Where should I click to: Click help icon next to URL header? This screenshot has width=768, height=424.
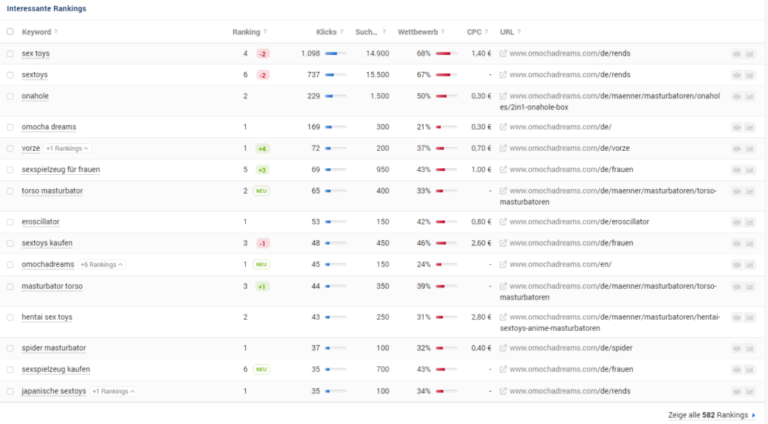coord(519,32)
